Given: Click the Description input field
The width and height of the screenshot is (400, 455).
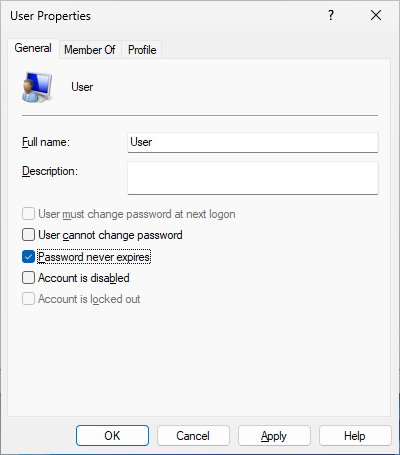Looking at the screenshot, I should click(x=253, y=178).
